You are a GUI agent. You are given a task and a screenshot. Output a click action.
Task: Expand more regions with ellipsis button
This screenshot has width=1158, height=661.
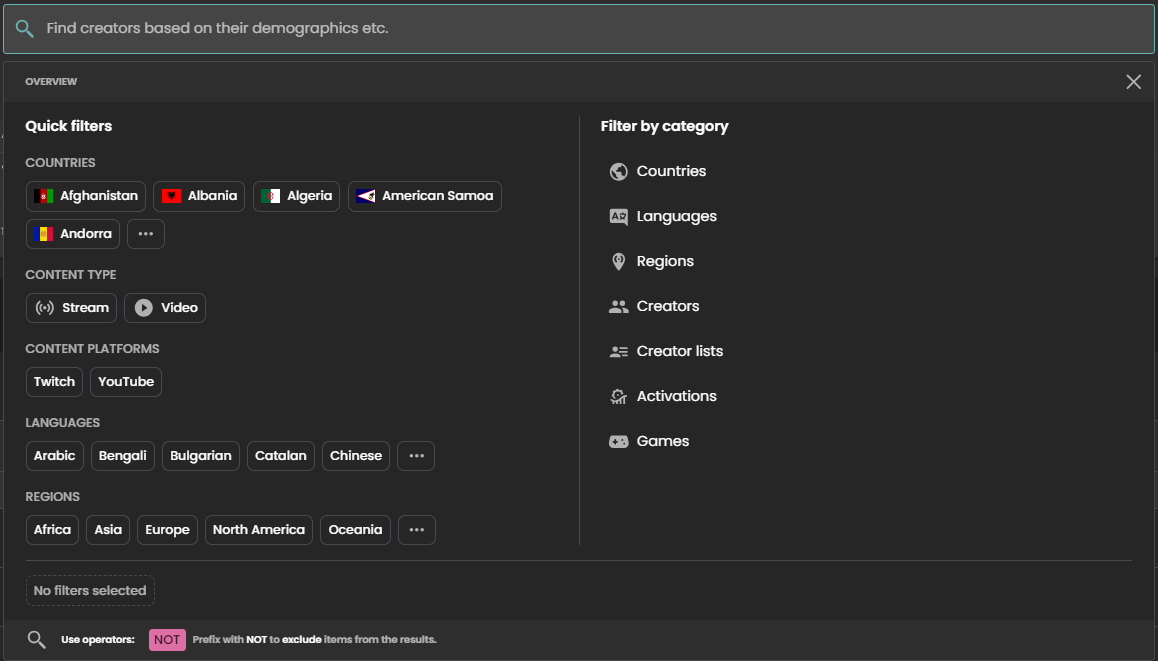(417, 530)
